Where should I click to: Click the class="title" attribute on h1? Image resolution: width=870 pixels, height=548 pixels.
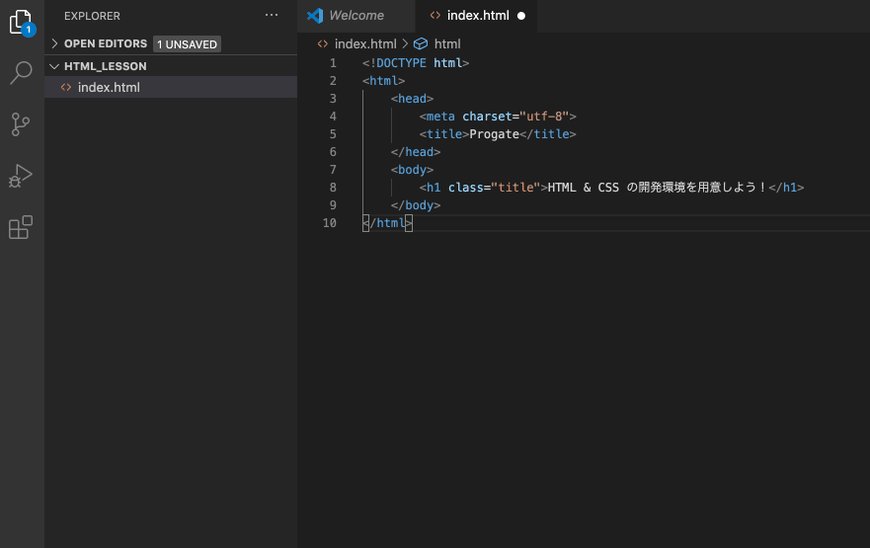494,187
